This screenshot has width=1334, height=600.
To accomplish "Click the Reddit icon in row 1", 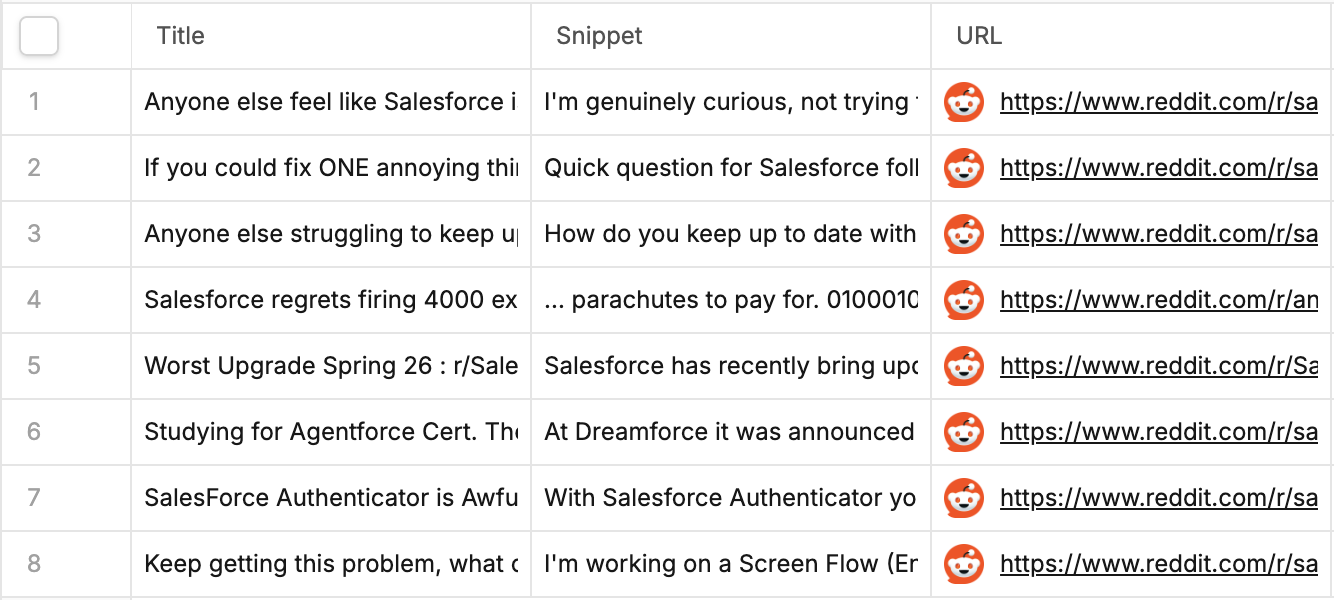I will (x=964, y=102).
